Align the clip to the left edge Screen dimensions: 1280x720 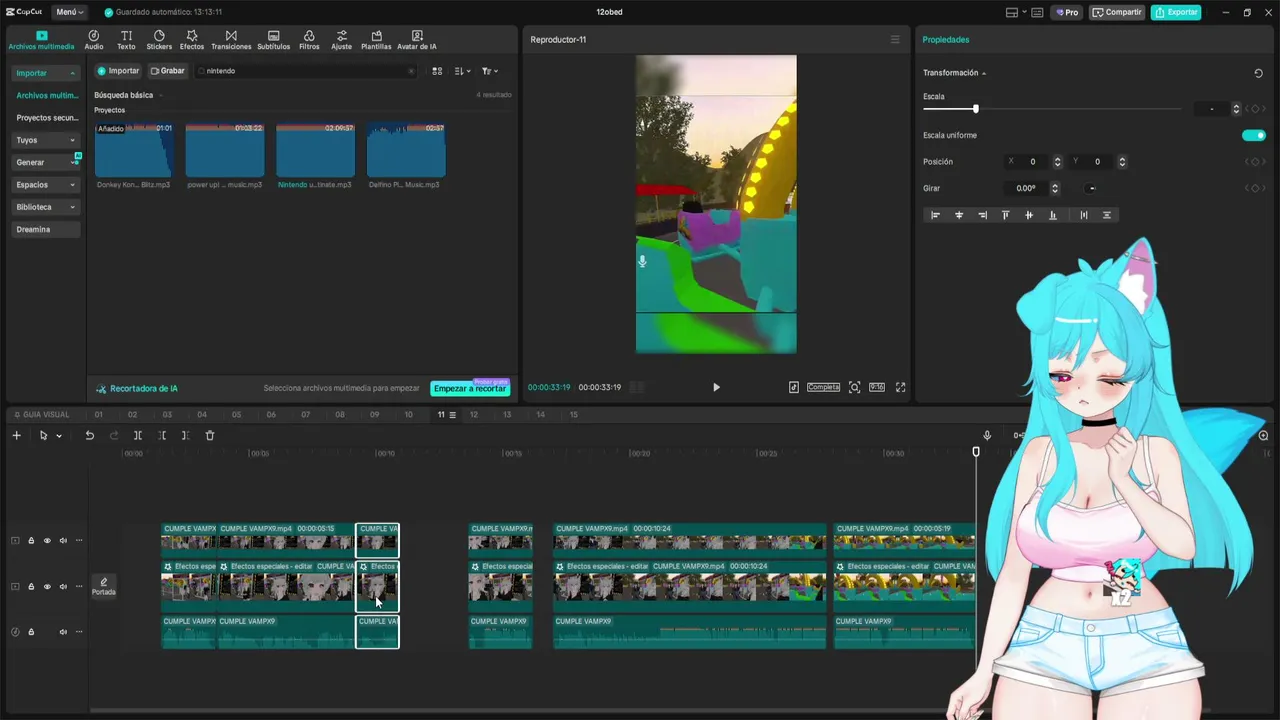click(x=935, y=215)
